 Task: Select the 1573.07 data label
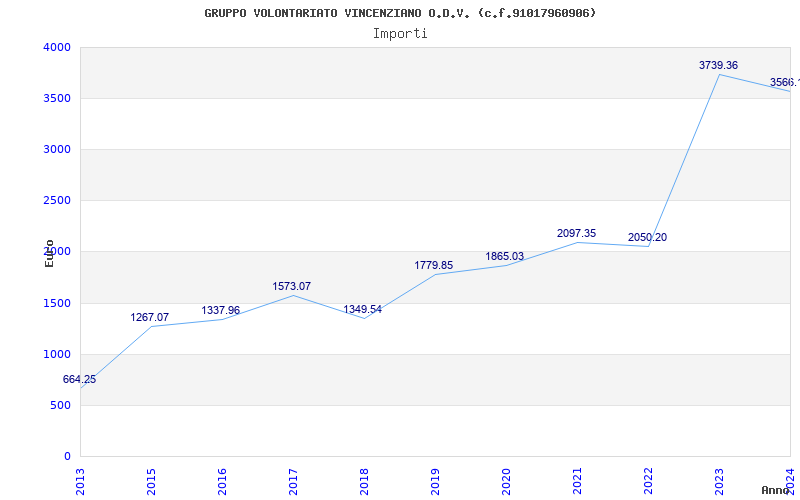click(291, 286)
